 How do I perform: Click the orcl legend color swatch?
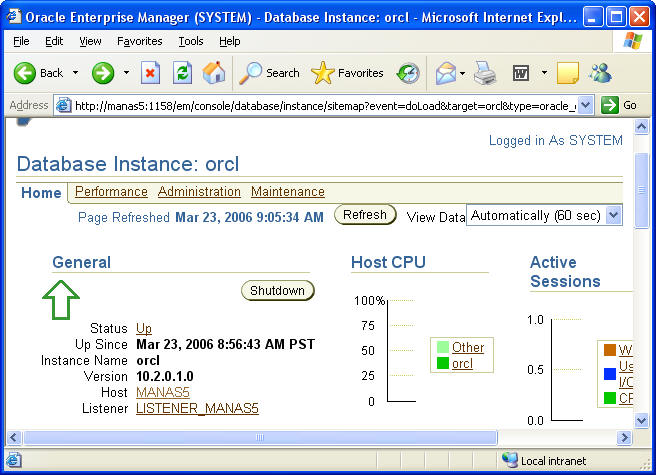coord(442,364)
